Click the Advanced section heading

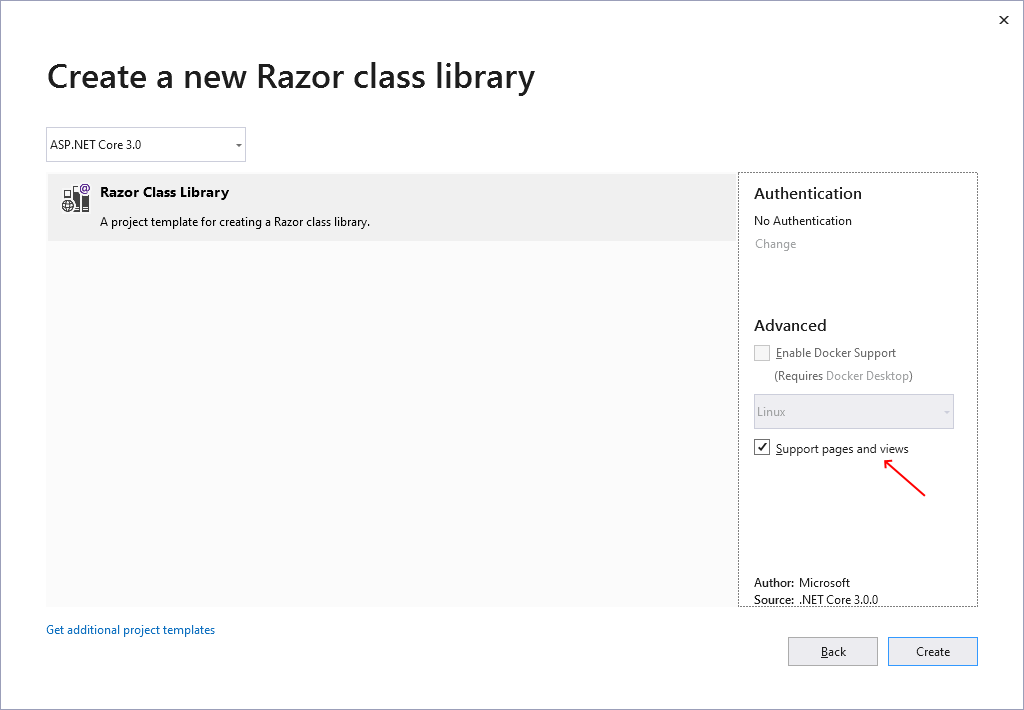pyautogui.click(x=790, y=325)
